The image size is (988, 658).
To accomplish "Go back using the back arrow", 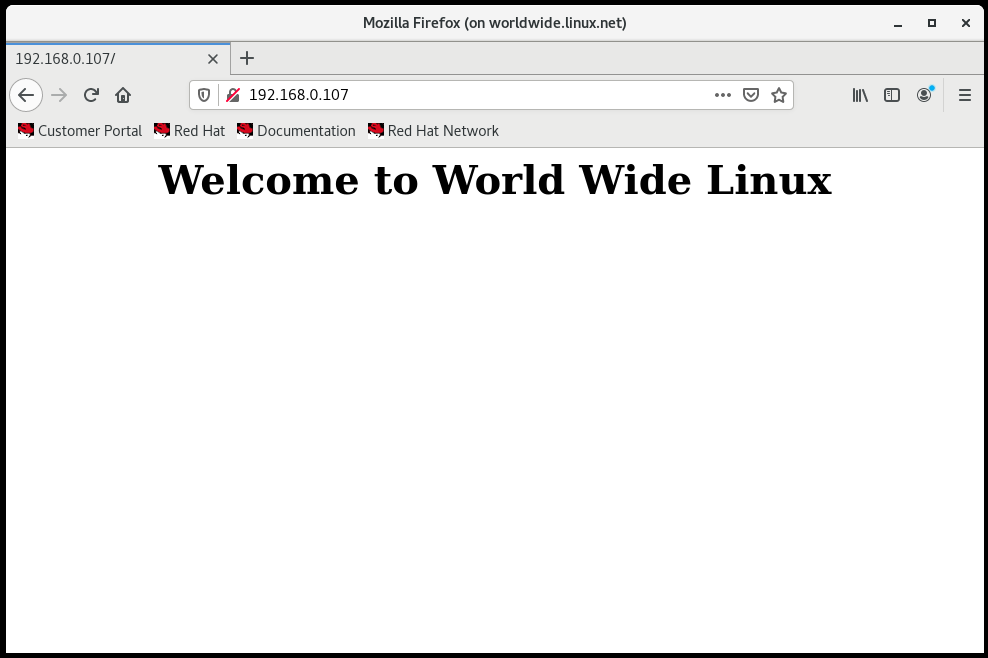I will click(26, 95).
